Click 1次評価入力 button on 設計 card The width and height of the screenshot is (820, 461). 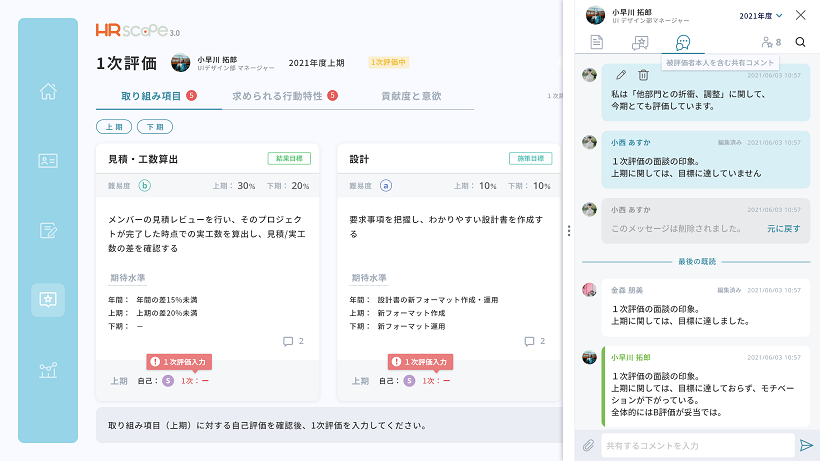click(420, 362)
